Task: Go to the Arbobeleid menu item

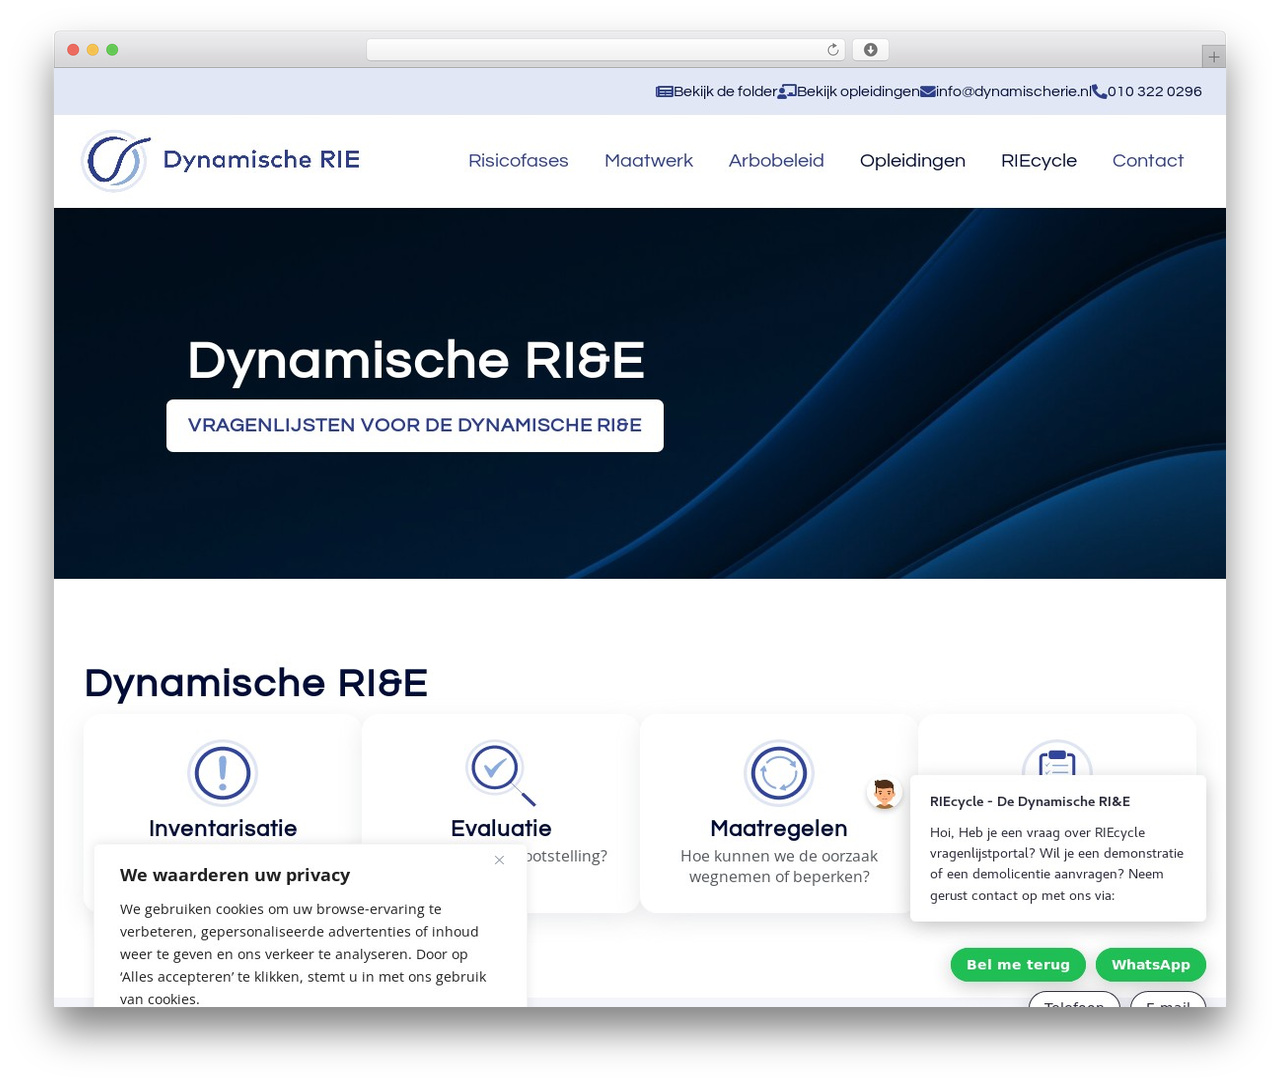Action: coord(776,161)
